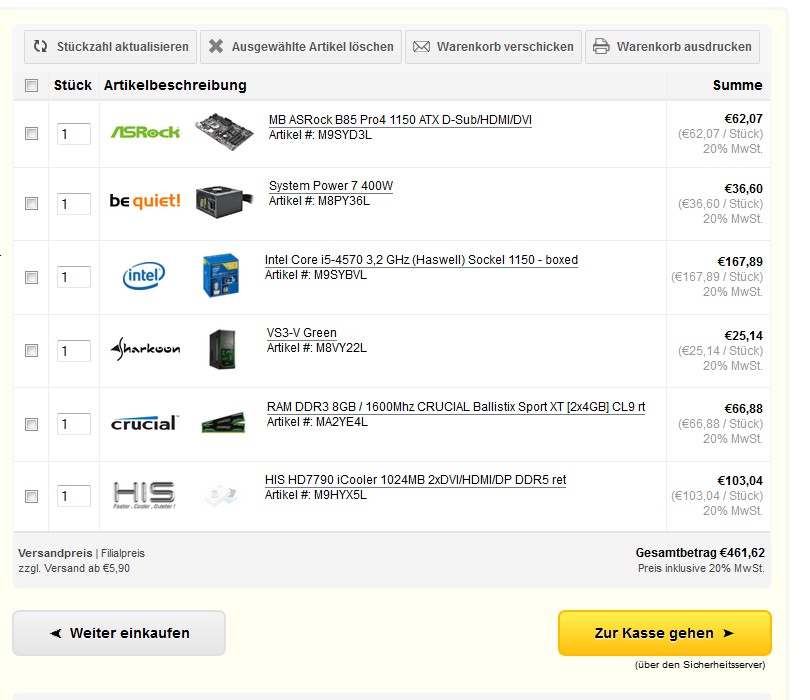The image size is (810, 700).
Task: Click Weiter einkaufen button
Action: coord(119,633)
